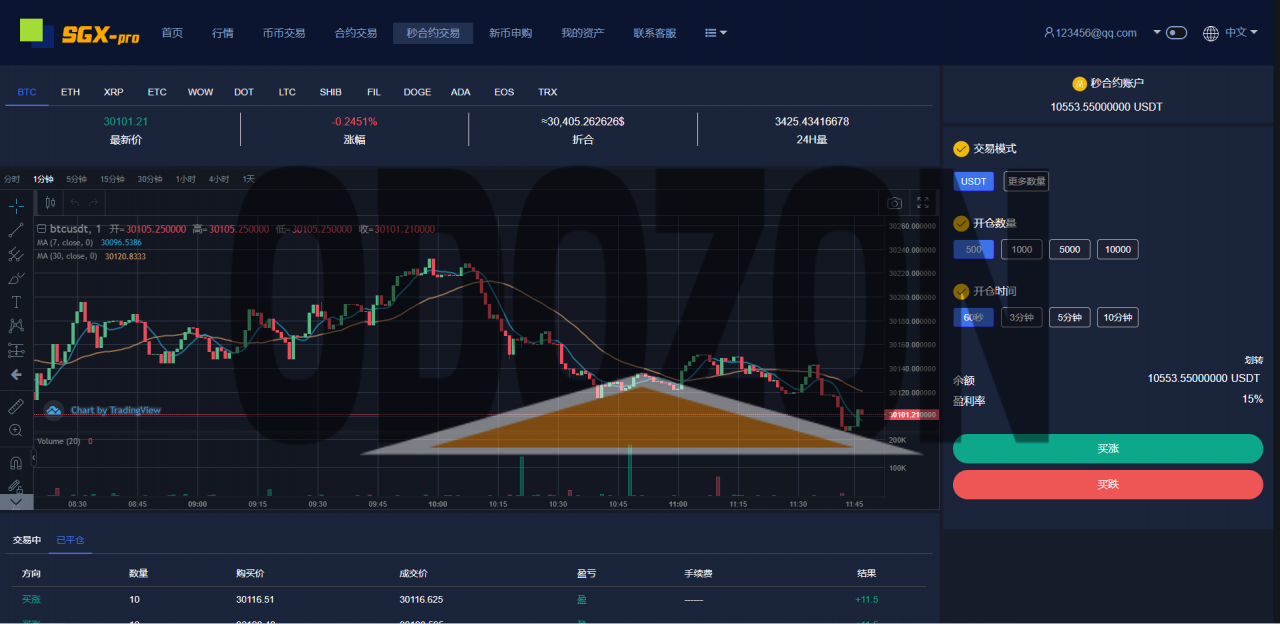Screen dimensions: 1280x624
Task: Click the SGX-pro logo
Action: 80,32
